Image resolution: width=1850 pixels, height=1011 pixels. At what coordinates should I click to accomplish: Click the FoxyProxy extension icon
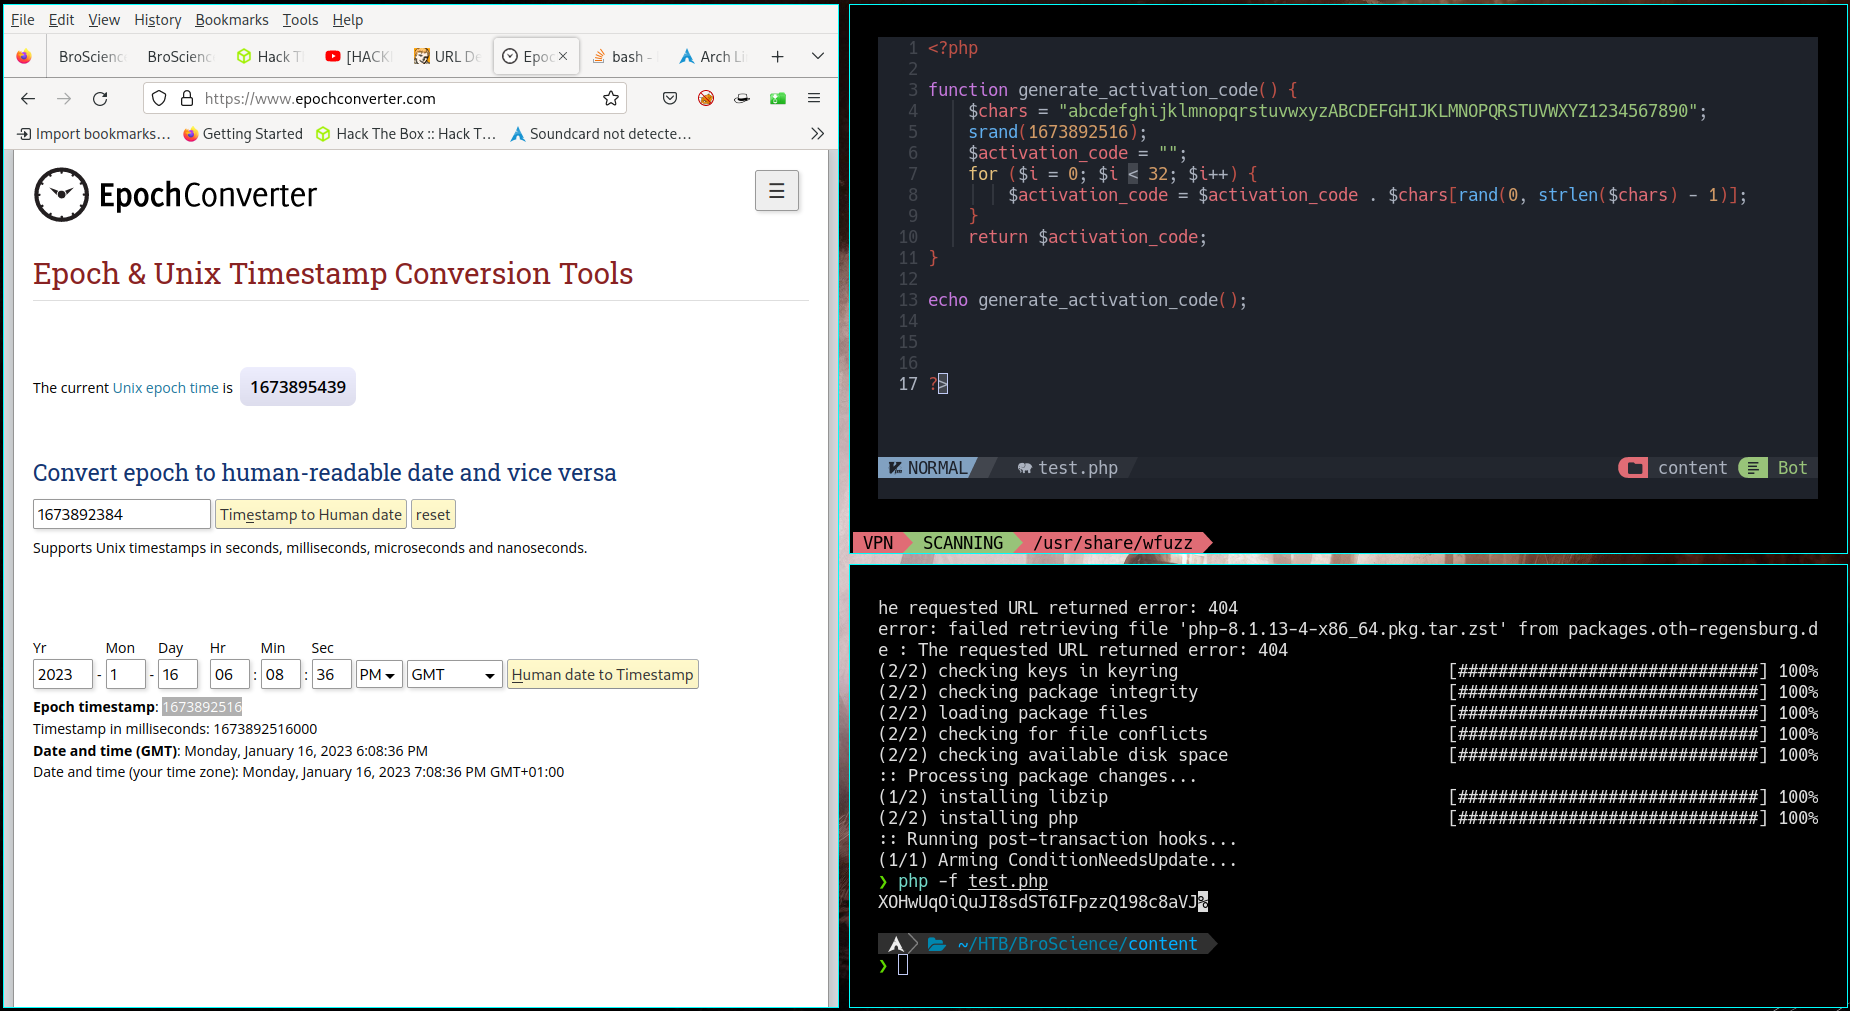pyautogui.click(x=706, y=98)
